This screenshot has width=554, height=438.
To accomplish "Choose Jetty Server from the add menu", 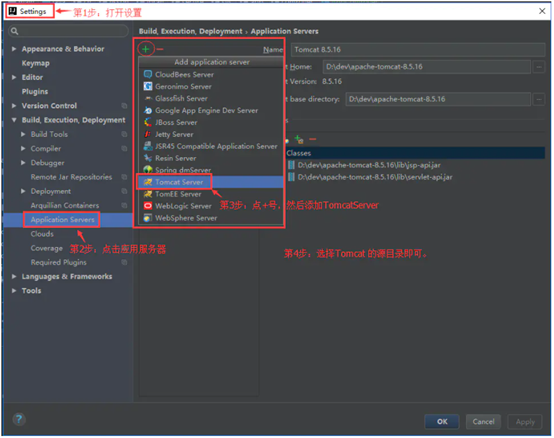I will tap(211, 134).
